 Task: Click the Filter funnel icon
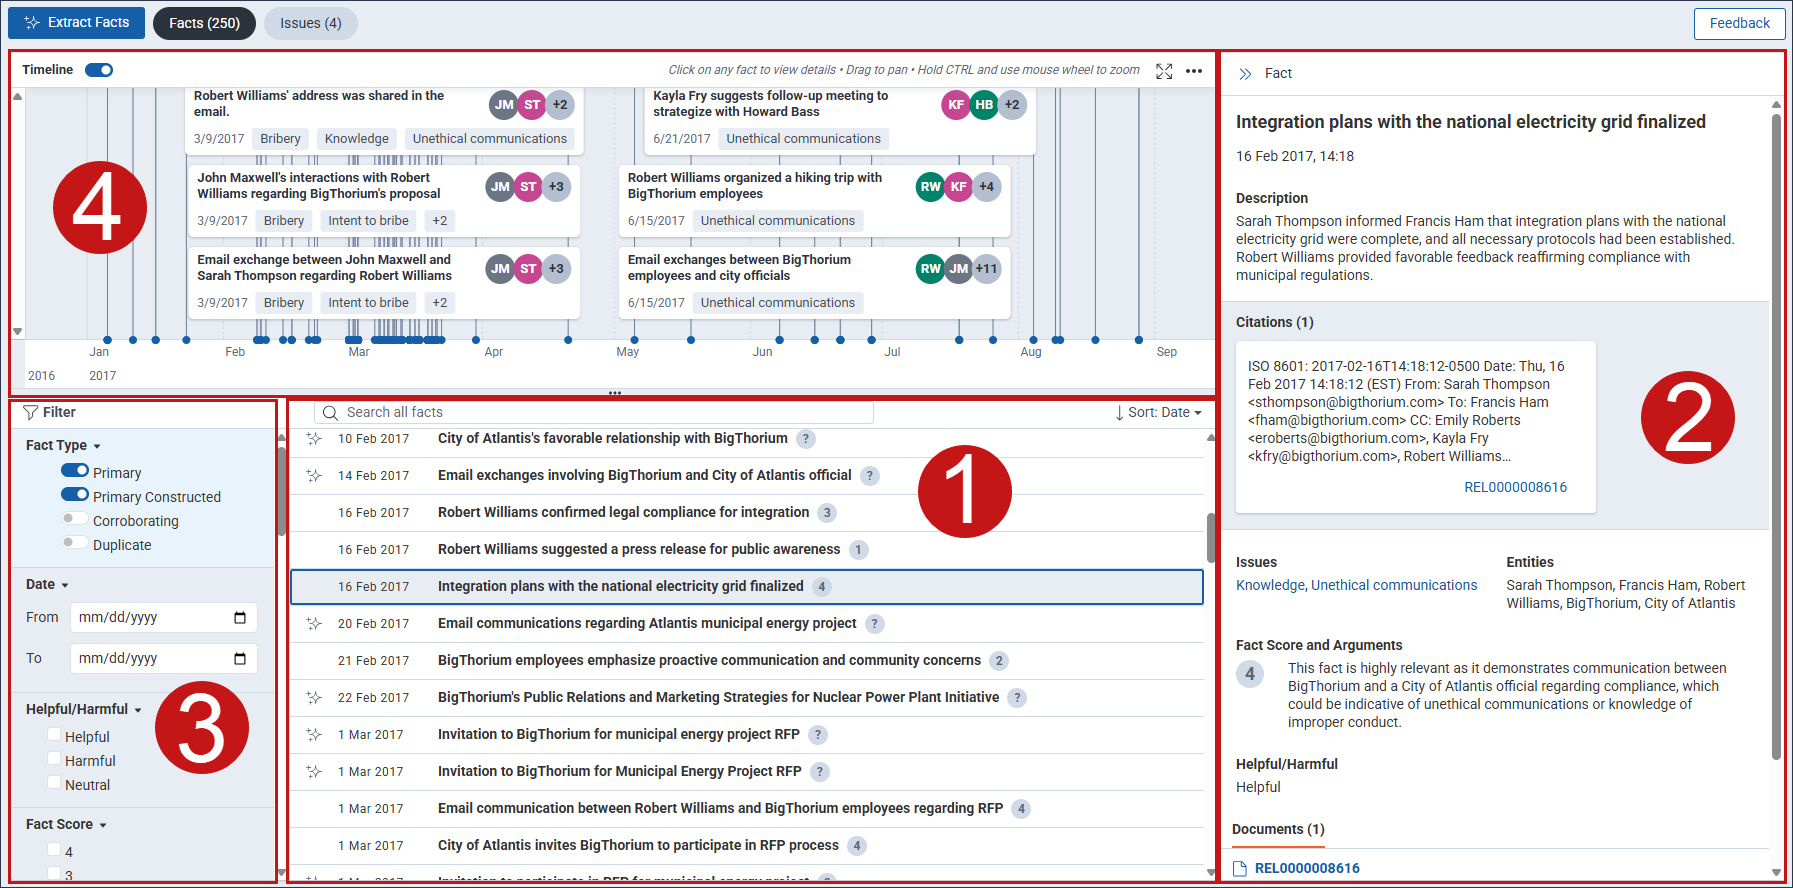click(x=31, y=412)
